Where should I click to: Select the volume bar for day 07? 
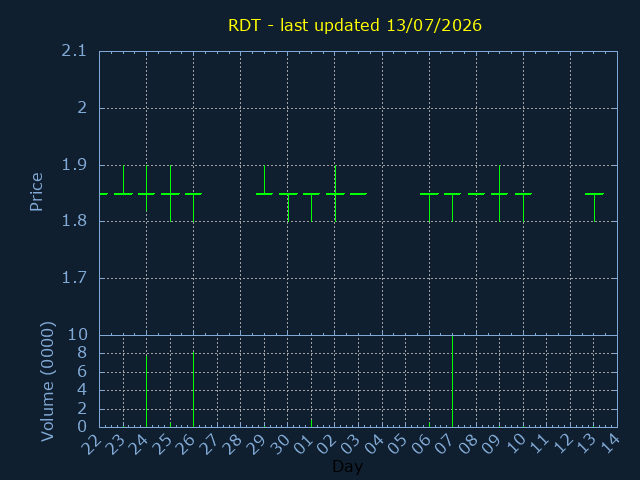click(x=452, y=381)
